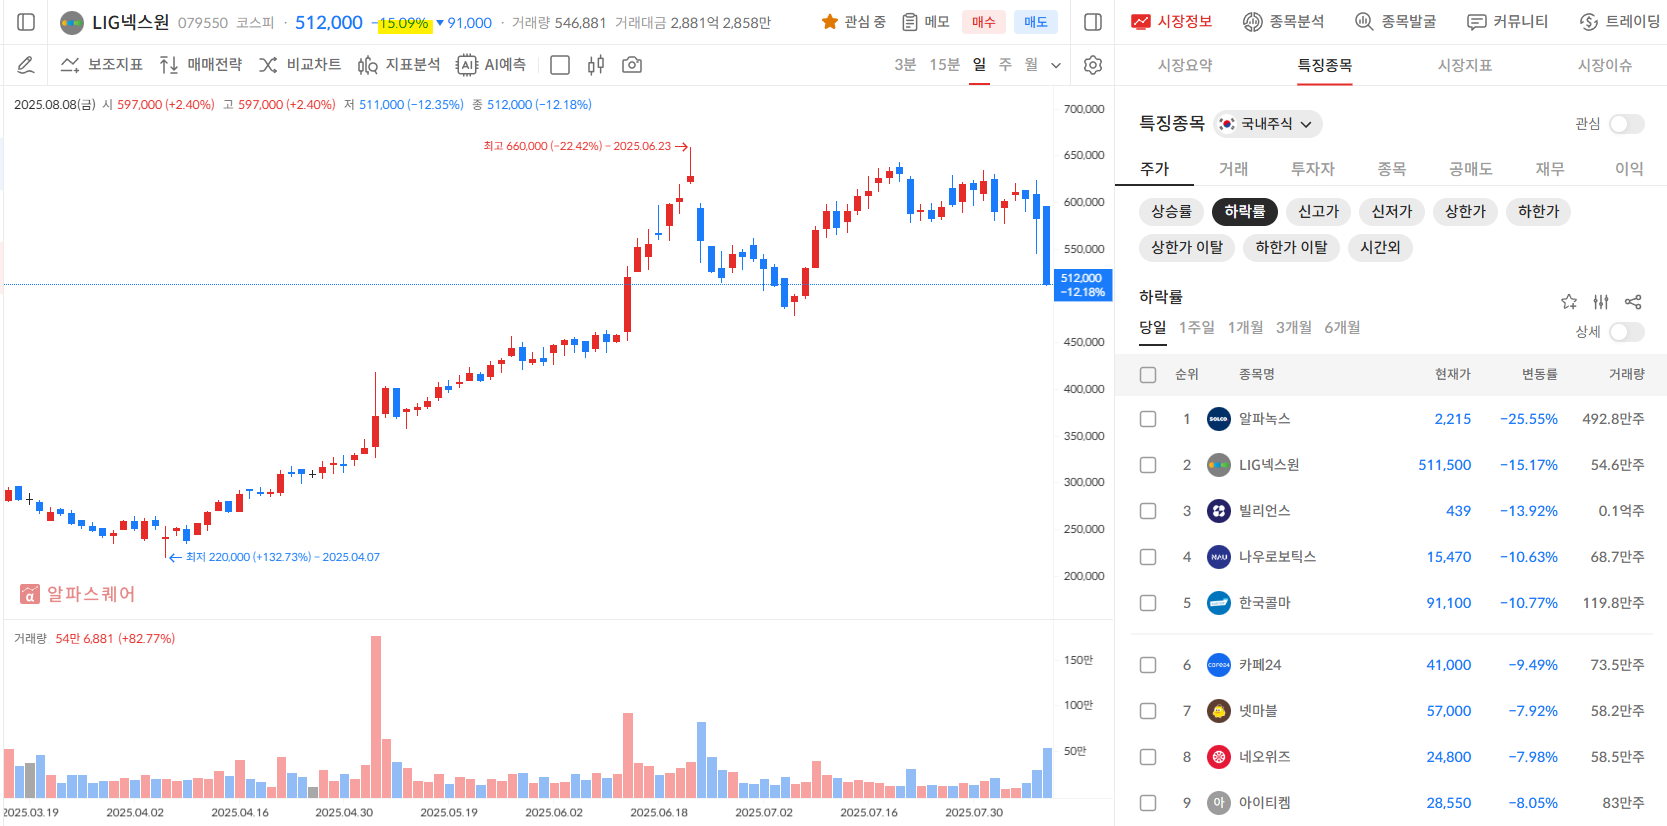Open the 메모 note icon

click(x=910, y=22)
